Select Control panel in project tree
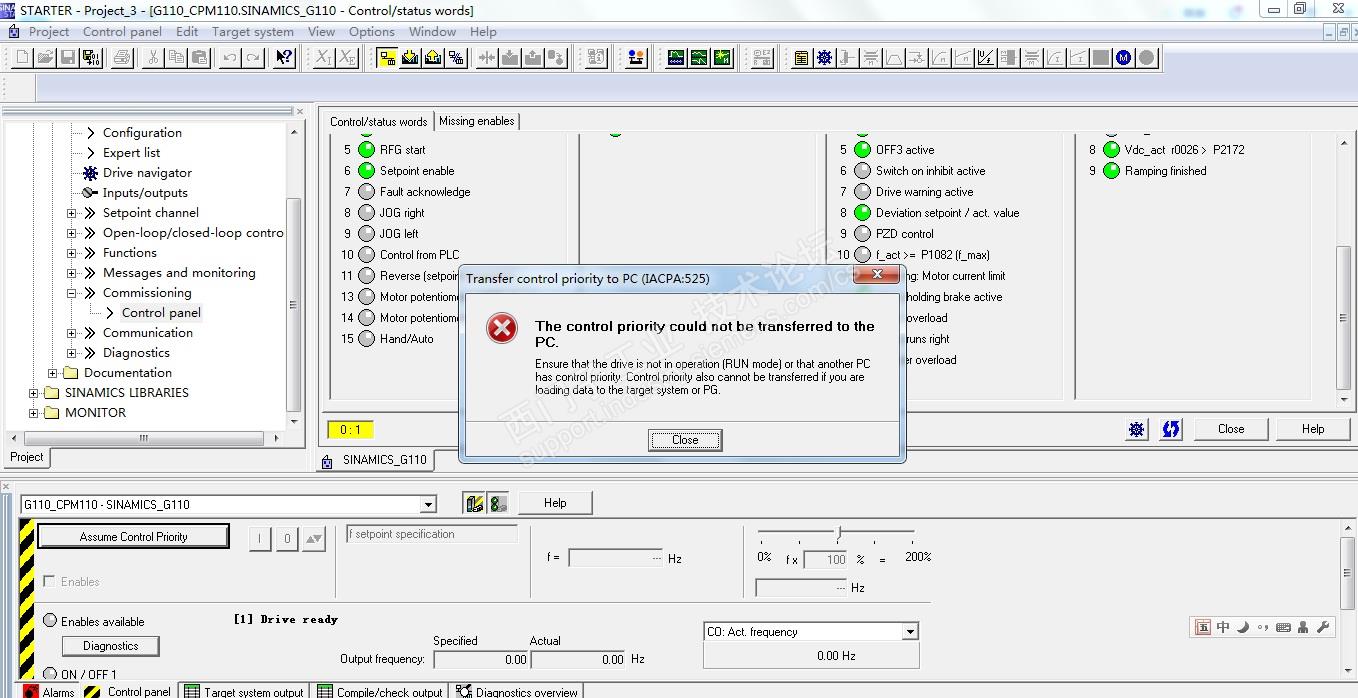Image resolution: width=1358 pixels, height=698 pixels. (161, 313)
